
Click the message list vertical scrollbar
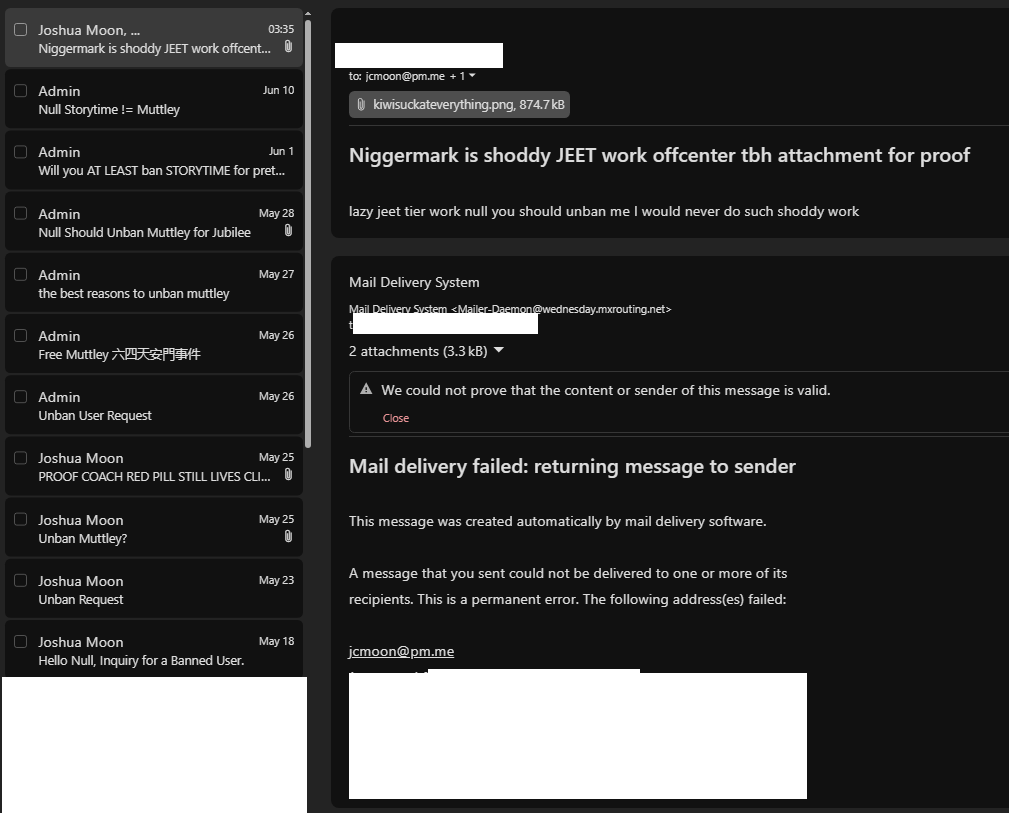pos(308,230)
